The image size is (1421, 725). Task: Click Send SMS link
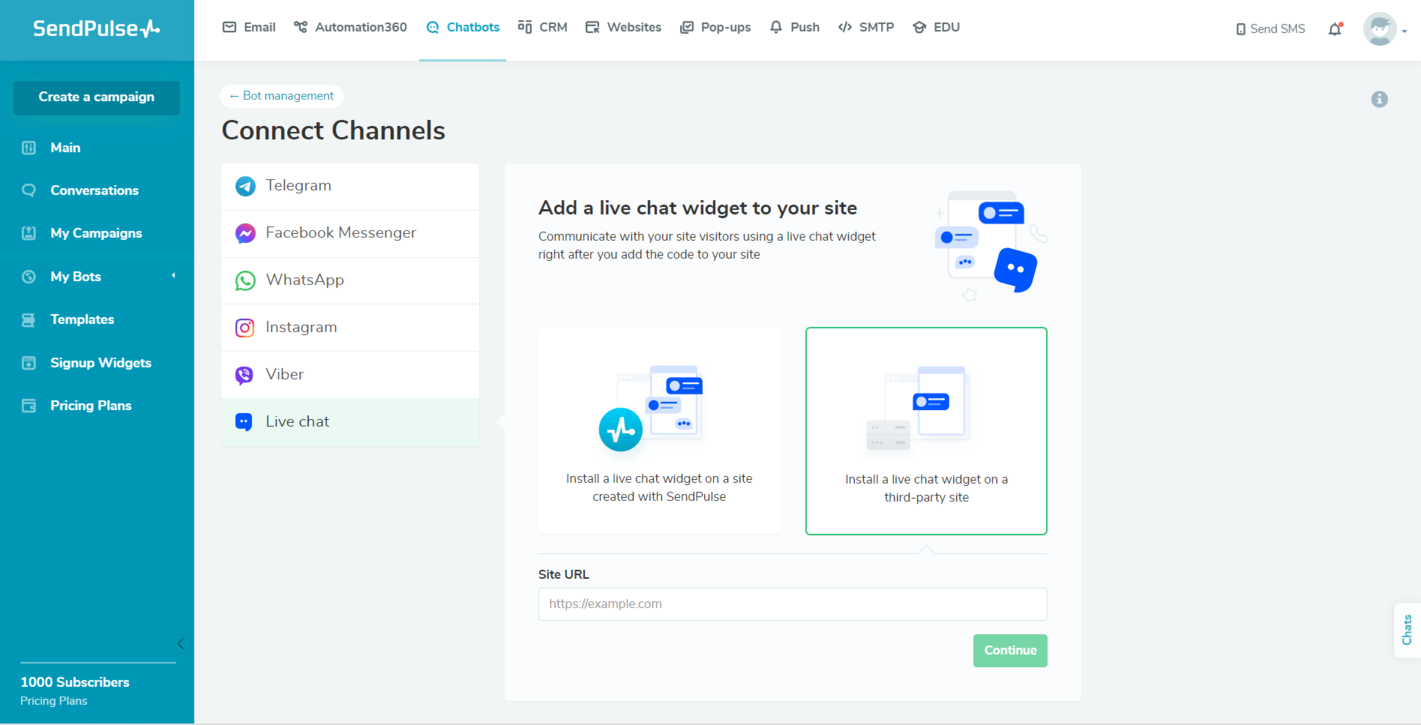[1270, 29]
